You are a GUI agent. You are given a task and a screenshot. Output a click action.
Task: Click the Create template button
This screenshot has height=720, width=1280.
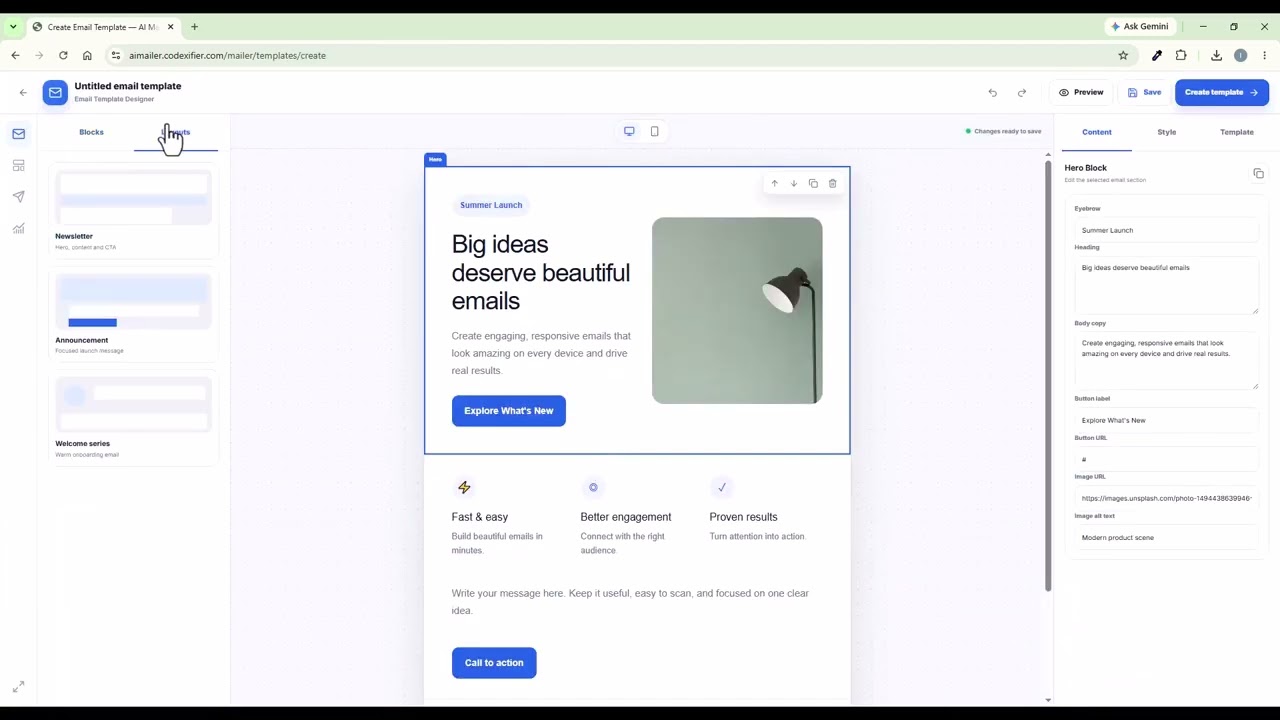(x=1221, y=92)
